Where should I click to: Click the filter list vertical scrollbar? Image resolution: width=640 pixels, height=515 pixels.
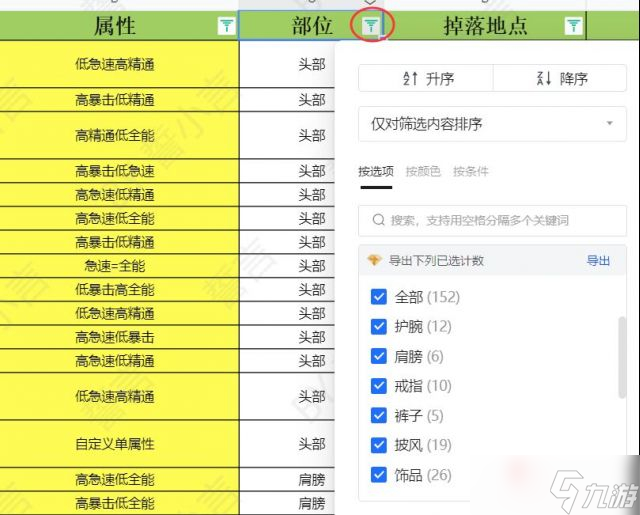623,360
